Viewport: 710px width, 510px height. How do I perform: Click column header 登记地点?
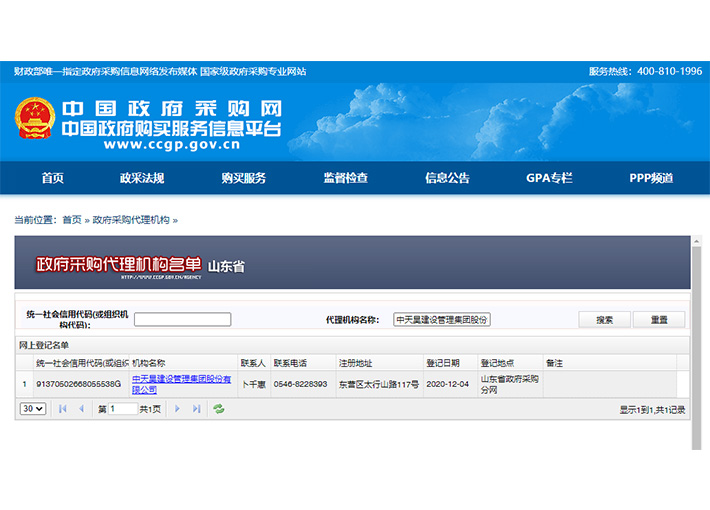510,363
